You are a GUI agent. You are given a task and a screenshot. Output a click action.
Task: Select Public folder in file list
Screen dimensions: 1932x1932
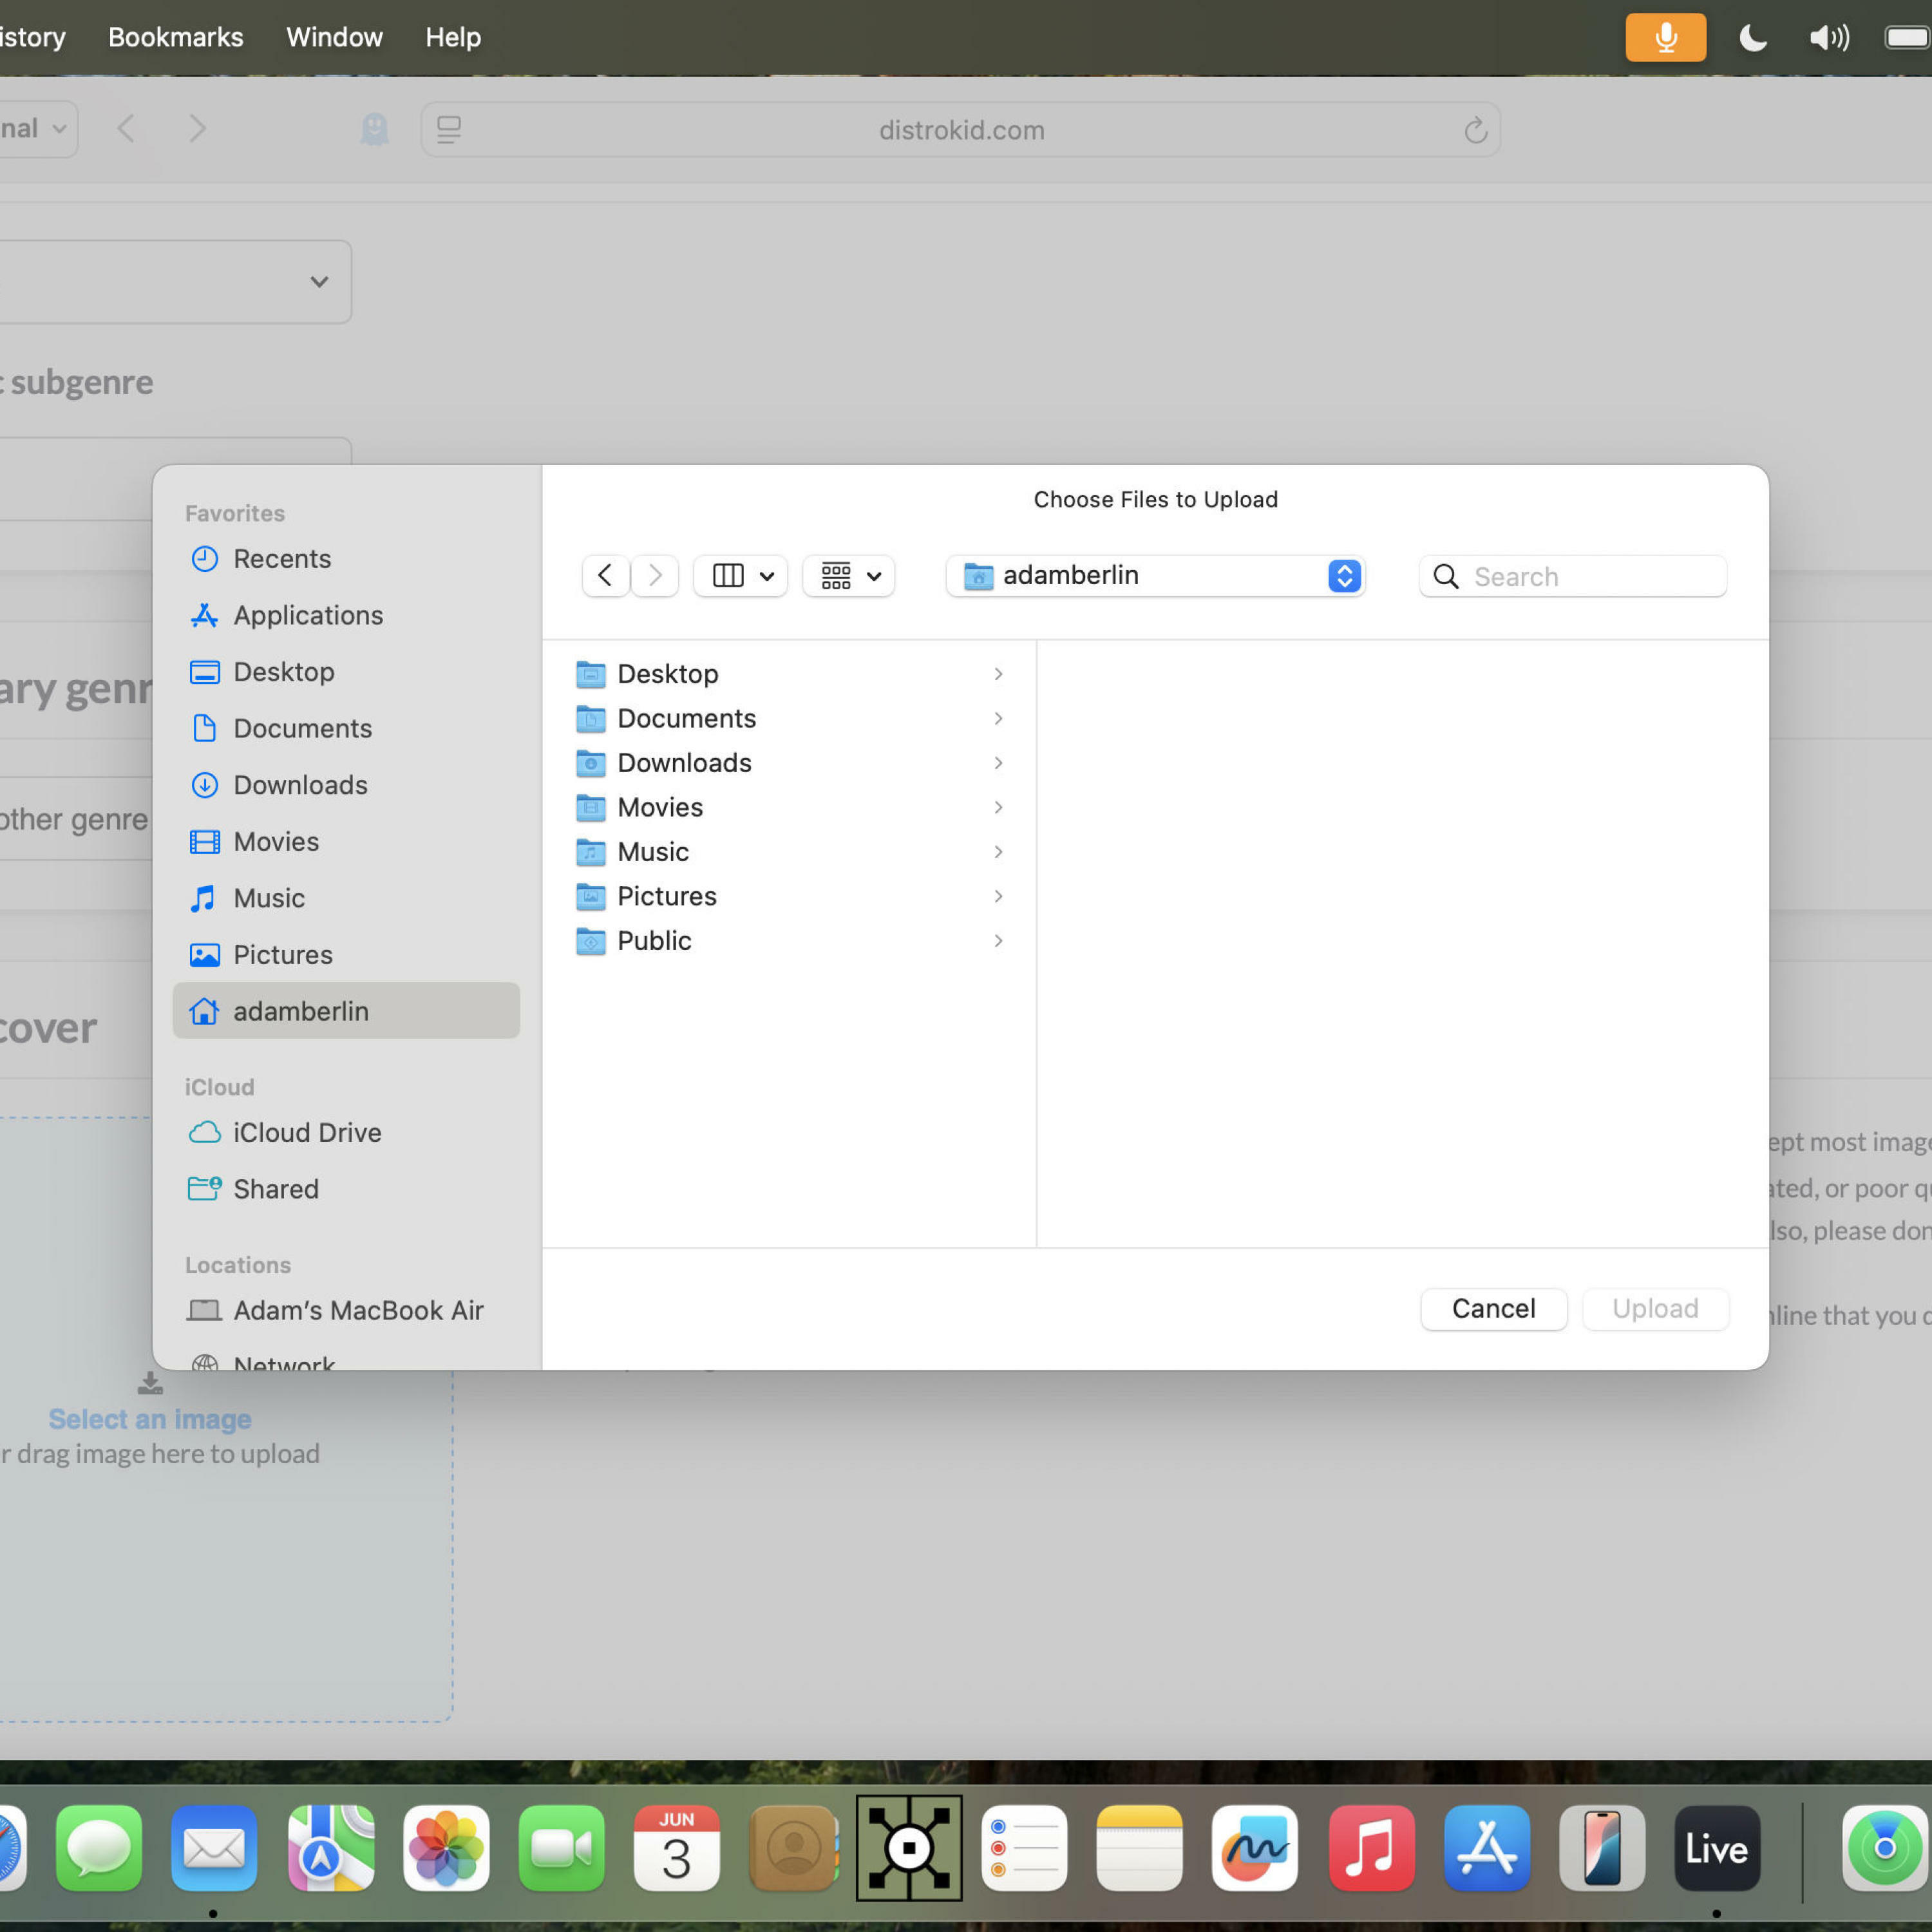(790, 941)
